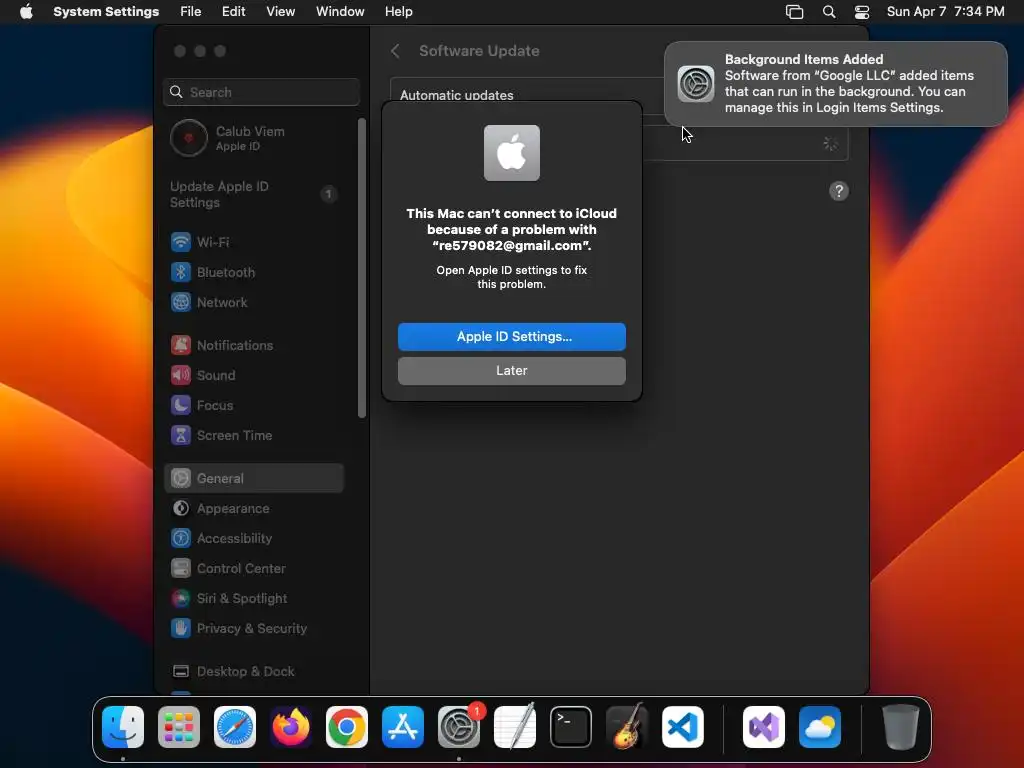The height and width of the screenshot is (768, 1024).
Task: Click Background Items Added notification
Action: (836, 84)
